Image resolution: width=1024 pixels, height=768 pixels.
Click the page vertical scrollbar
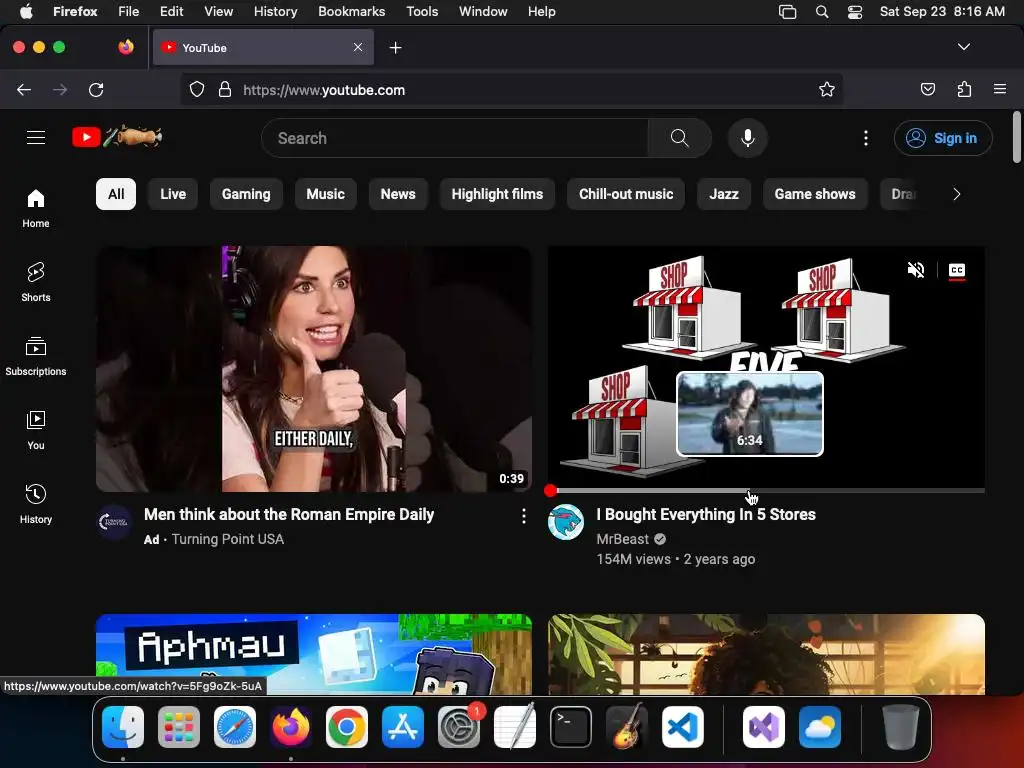(x=1016, y=137)
